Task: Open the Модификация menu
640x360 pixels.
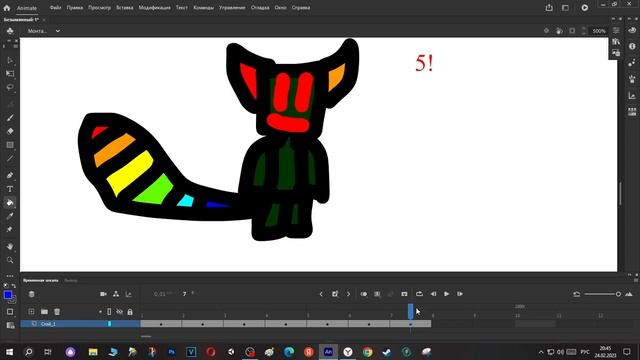Action: click(x=154, y=7)
